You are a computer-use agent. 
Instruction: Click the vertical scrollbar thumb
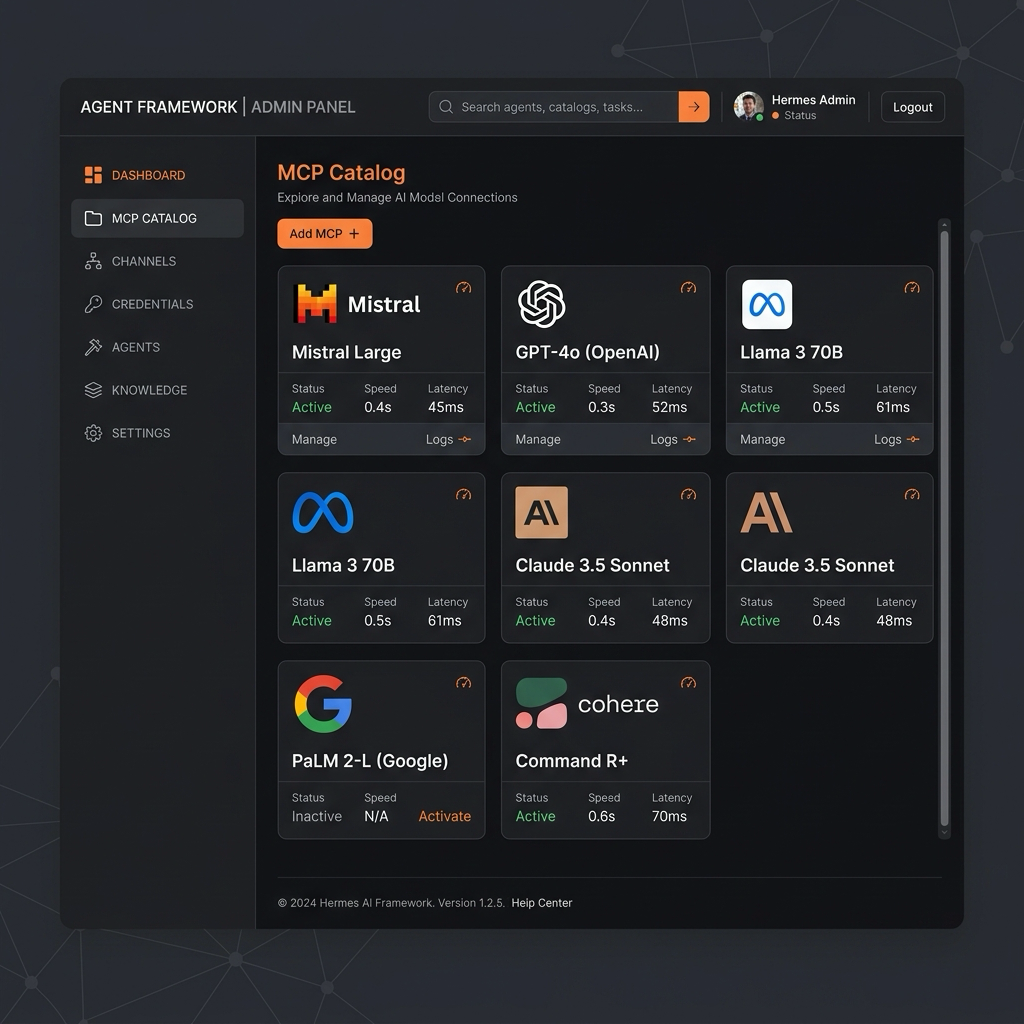(944, 528)
